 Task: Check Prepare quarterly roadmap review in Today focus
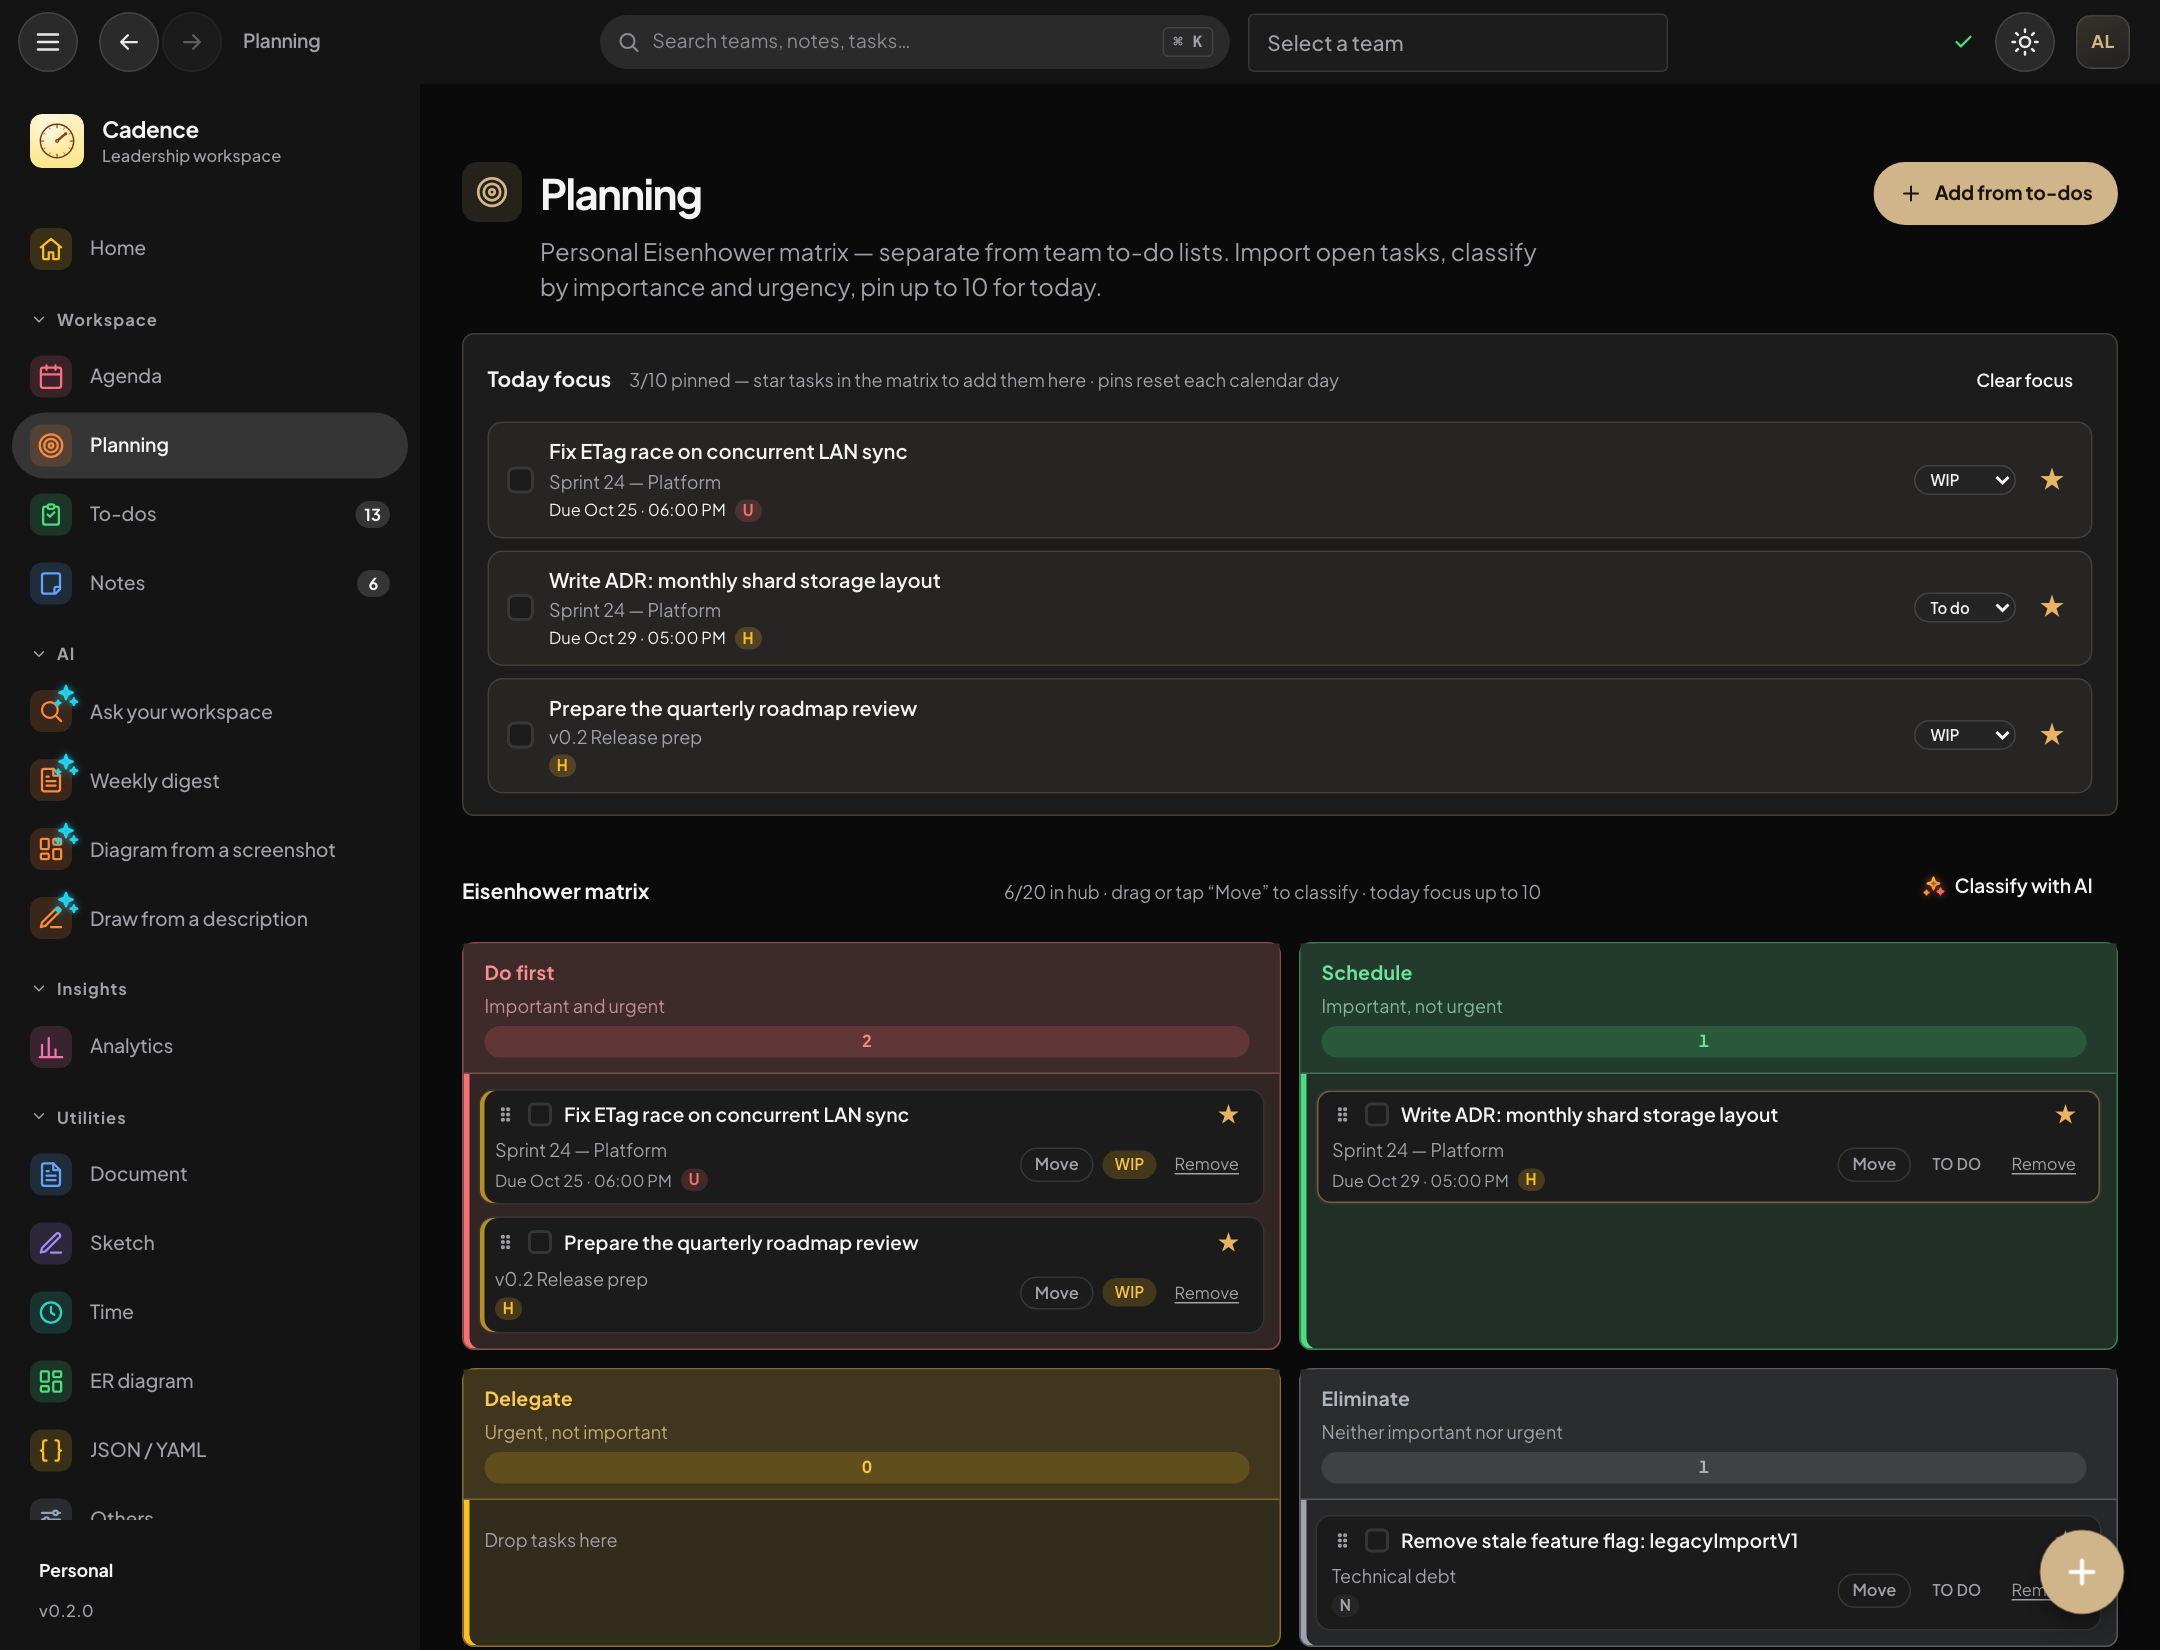coord(521,736)
